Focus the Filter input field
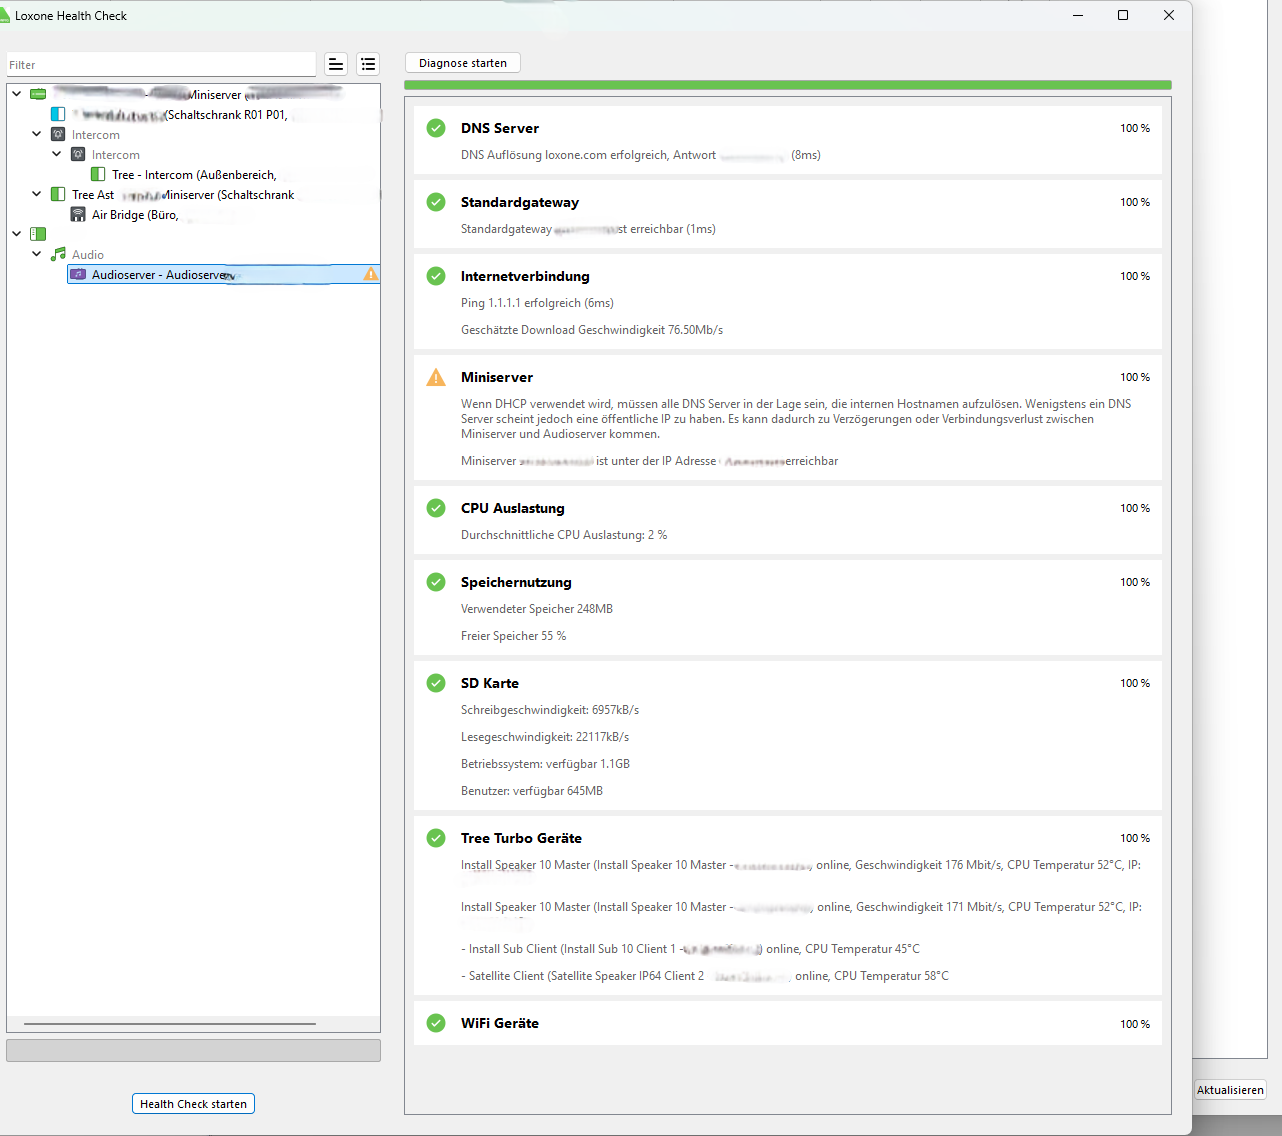This screenshot has width=1282, height=1136. click(x=161, y=65)
